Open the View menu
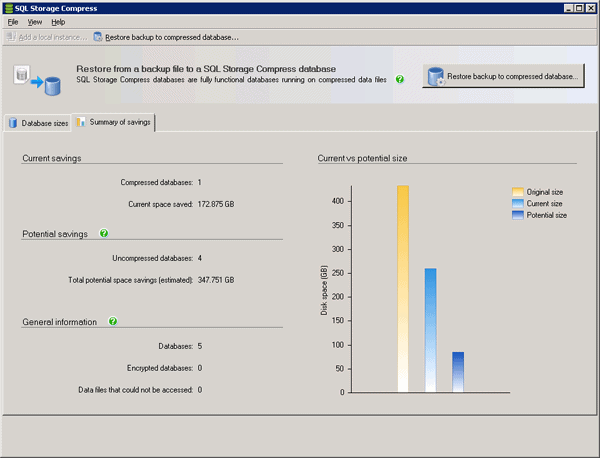This screenshot has width=600, height=458. pyautogui.click(x=35, y=22)
